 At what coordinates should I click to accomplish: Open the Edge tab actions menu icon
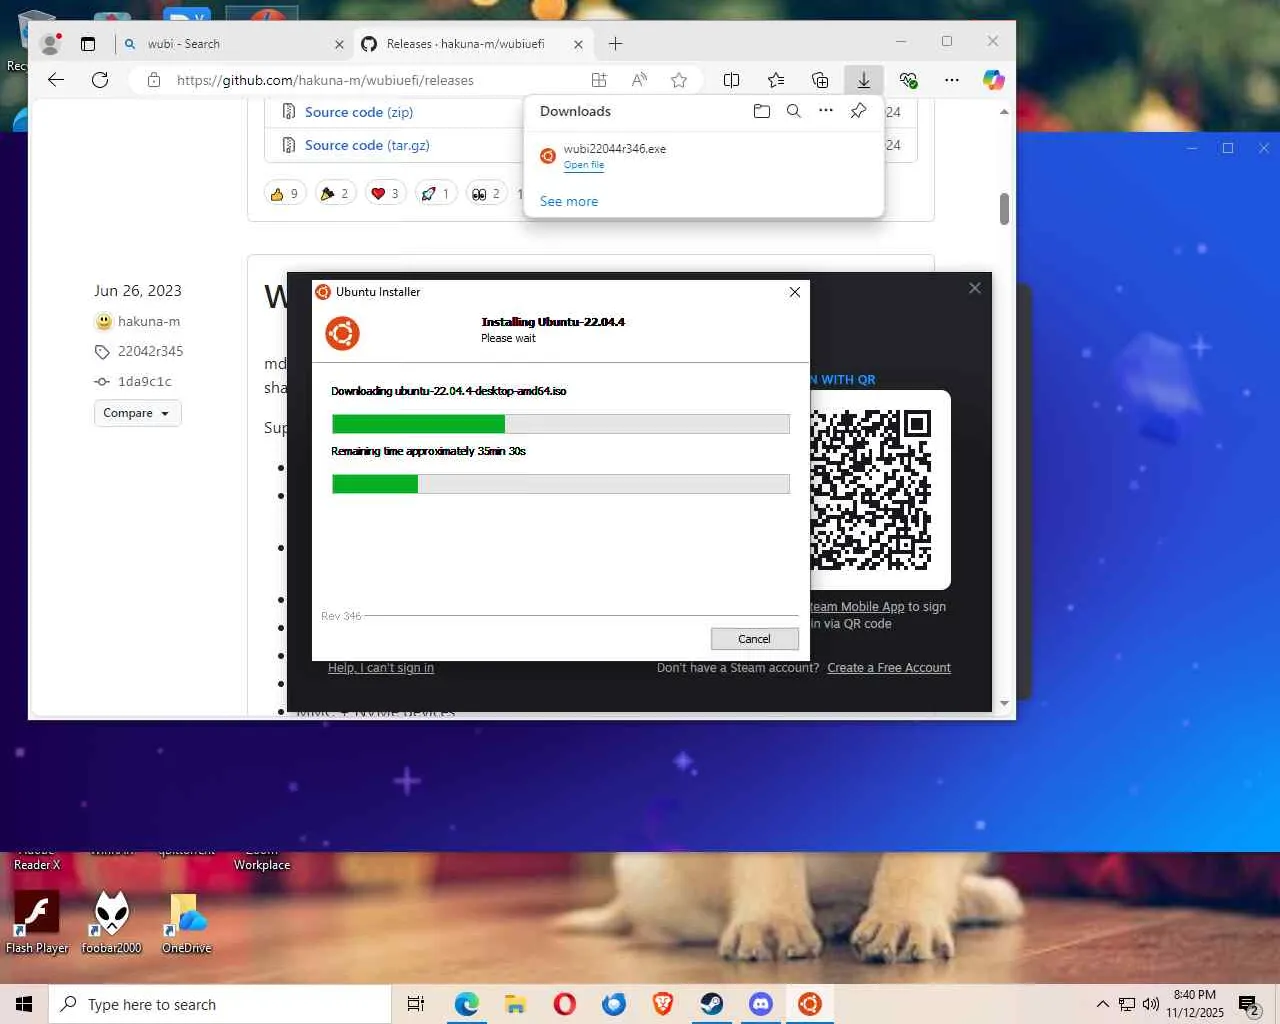(88, 44)
